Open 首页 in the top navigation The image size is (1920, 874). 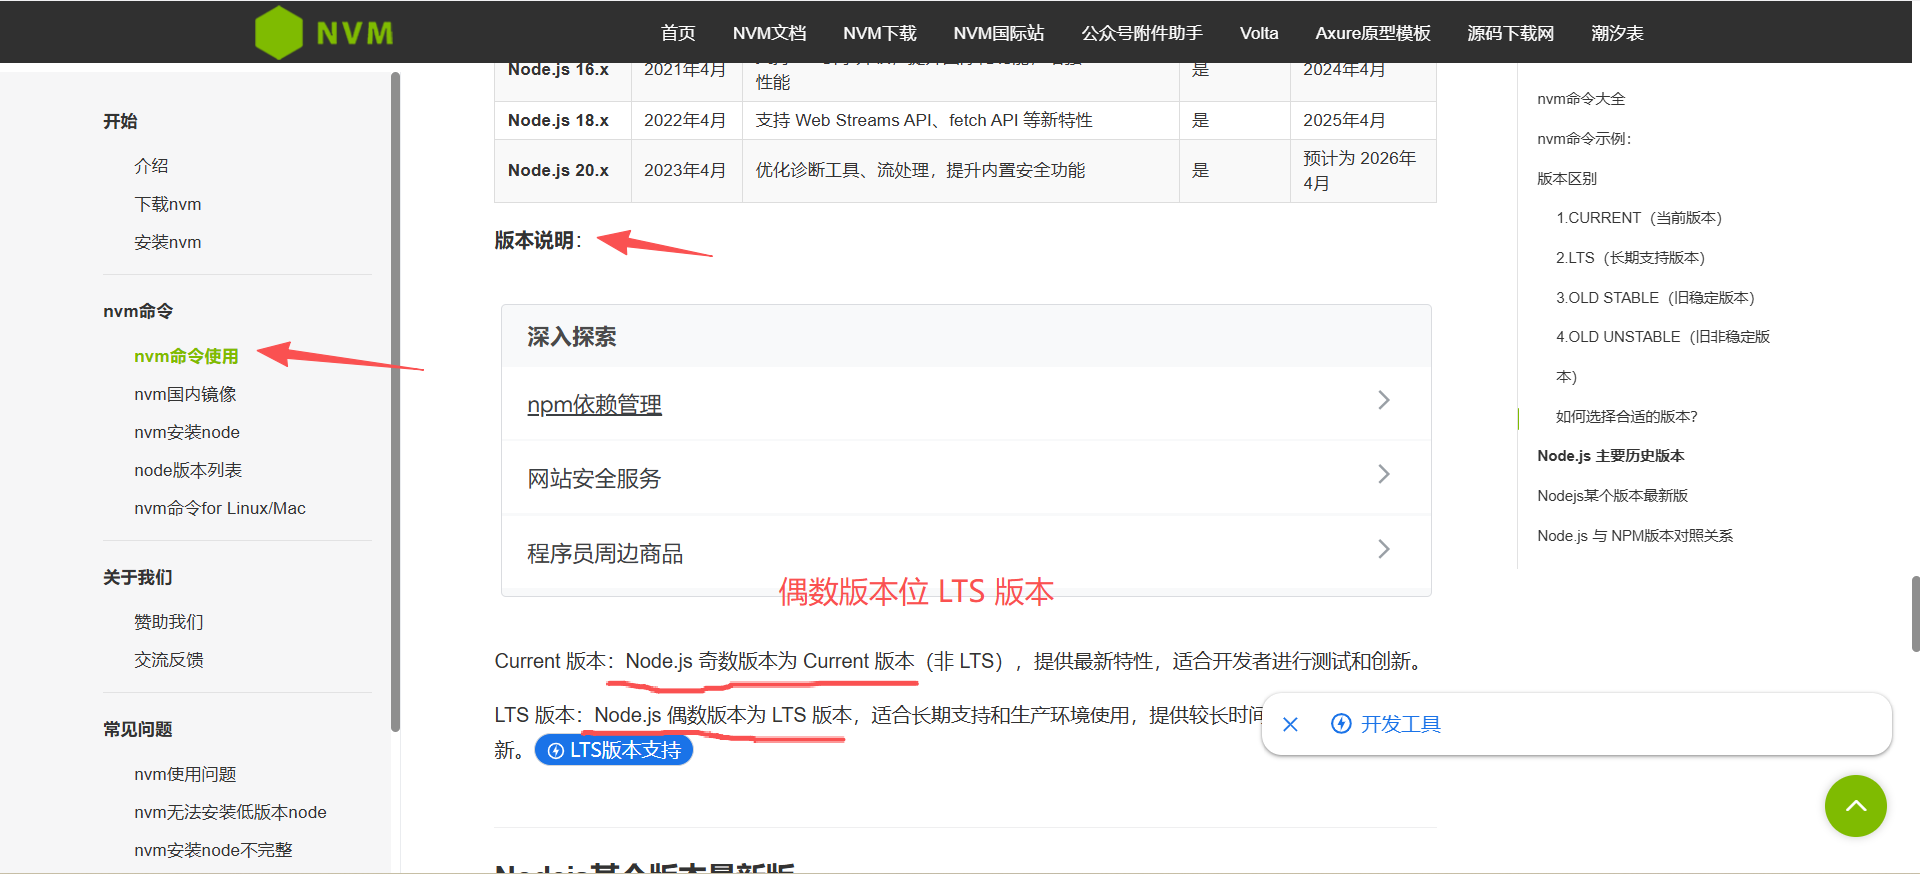(x=678, y=33)
